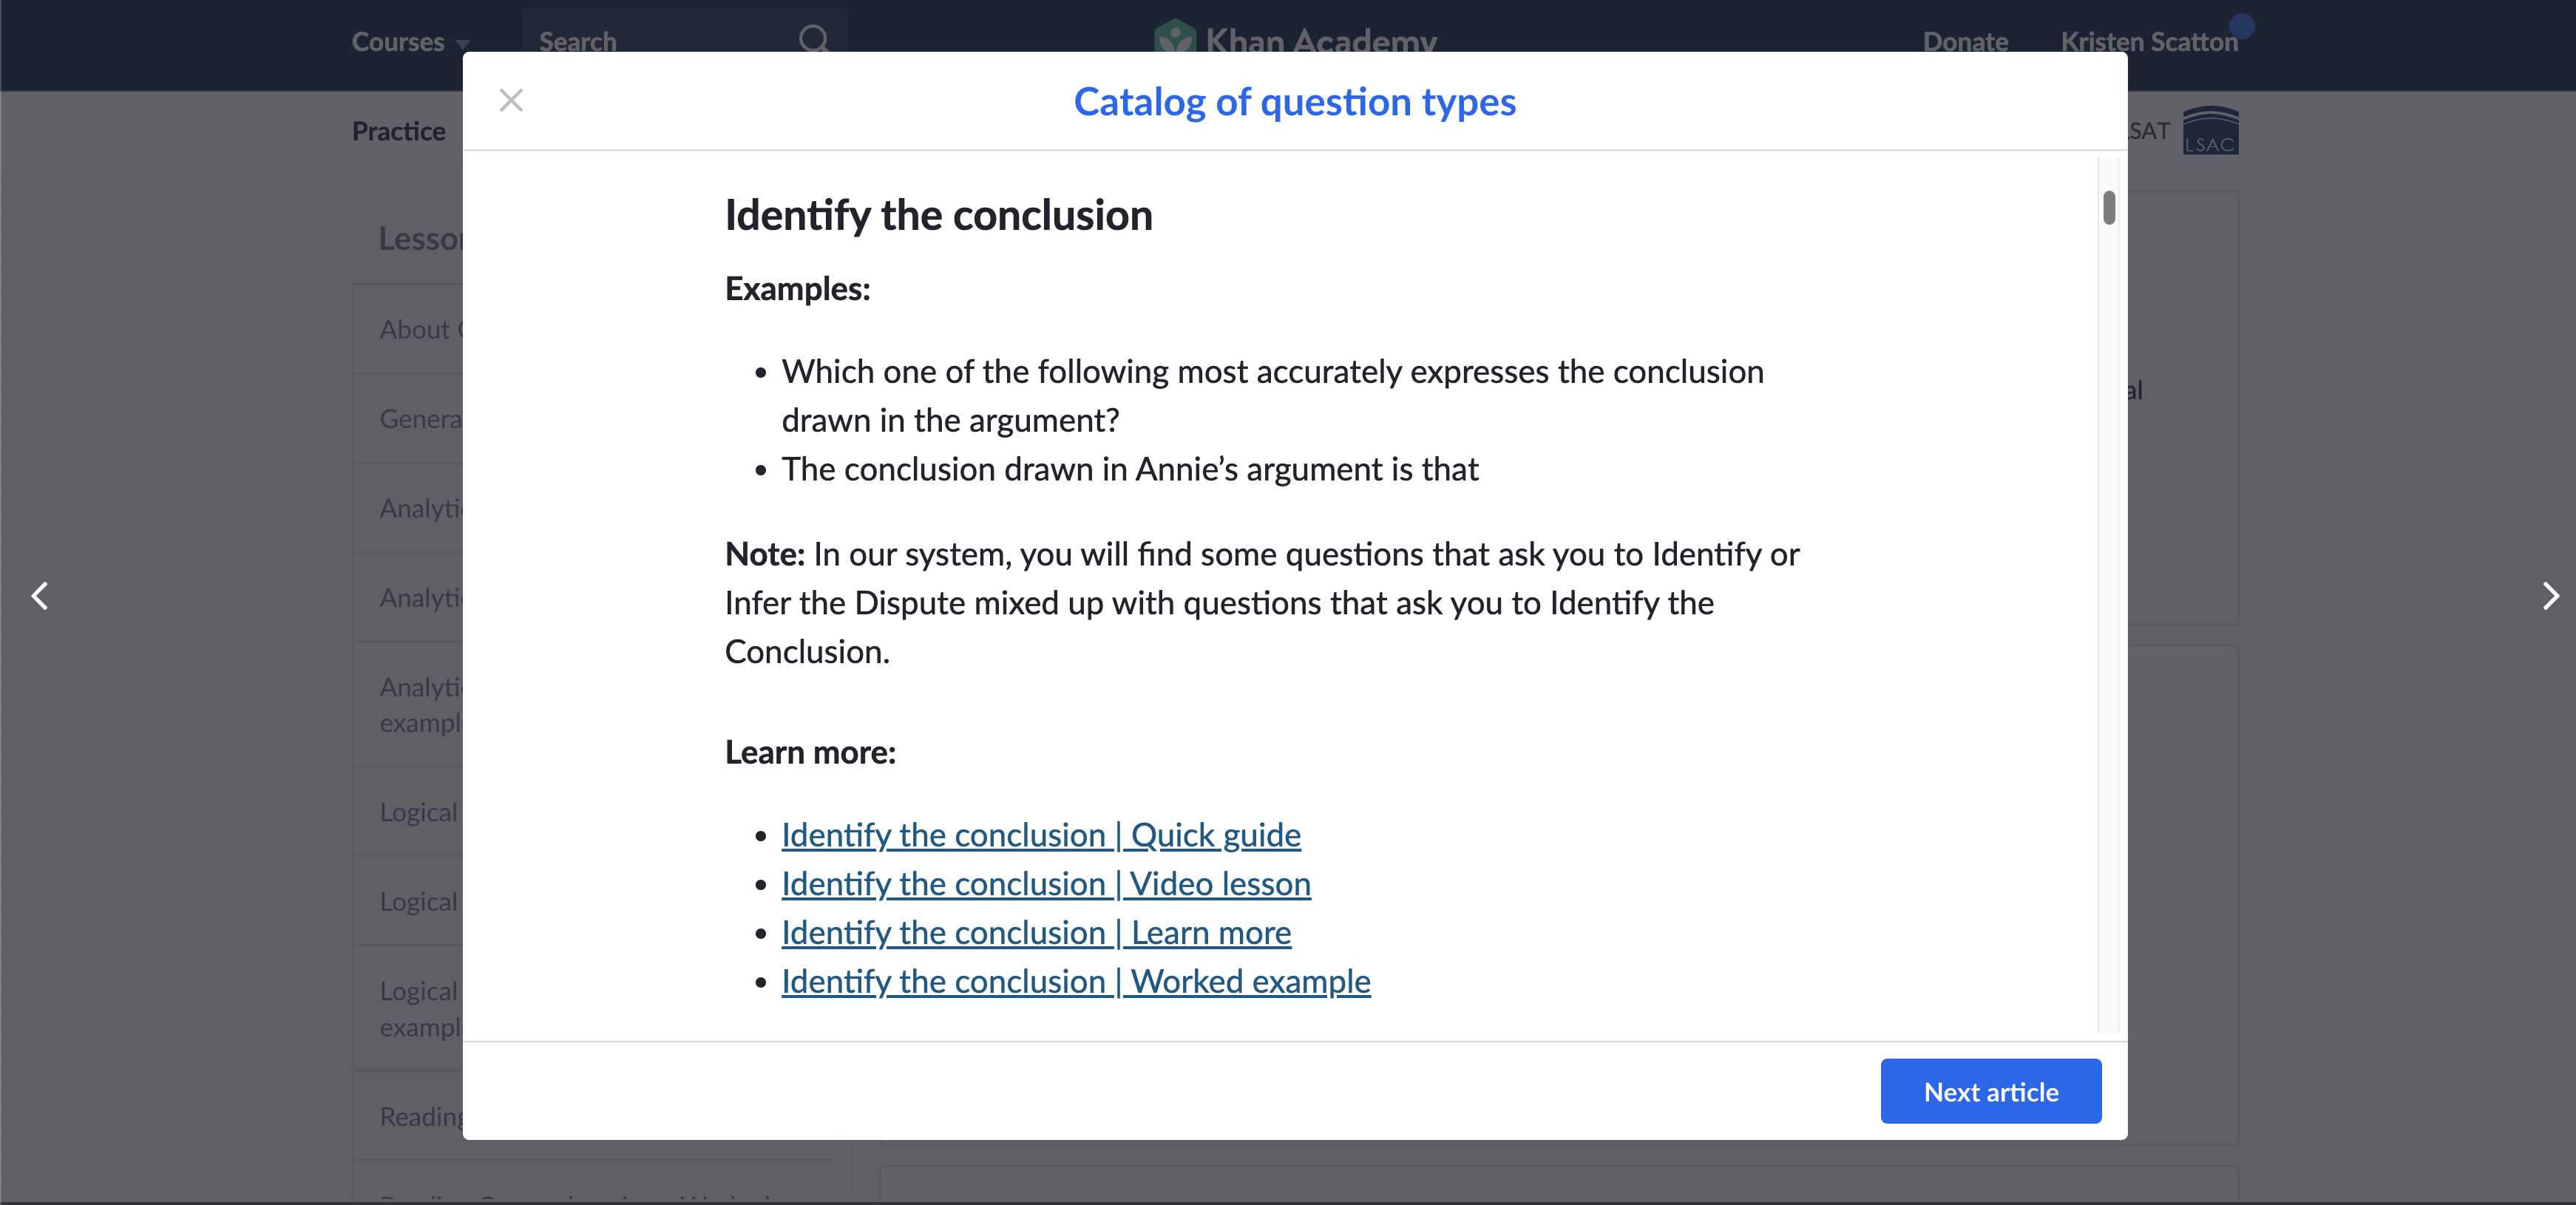Click the LSAC logo icon

pyautogui.click(x=2209, y=131)
